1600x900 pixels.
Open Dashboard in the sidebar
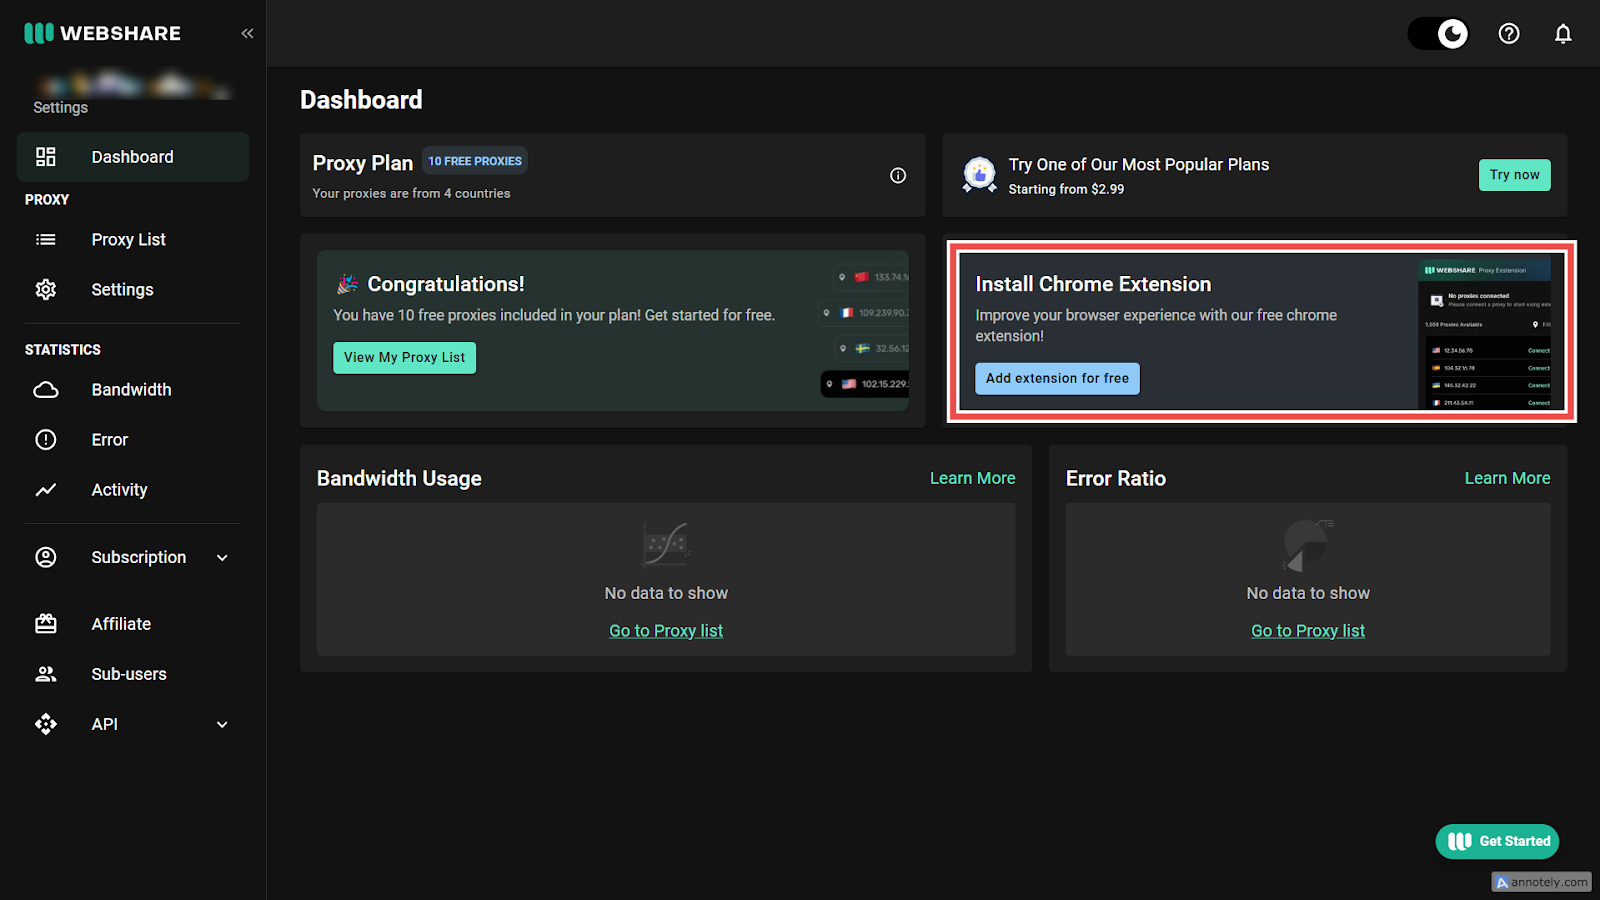pos(133,157)
